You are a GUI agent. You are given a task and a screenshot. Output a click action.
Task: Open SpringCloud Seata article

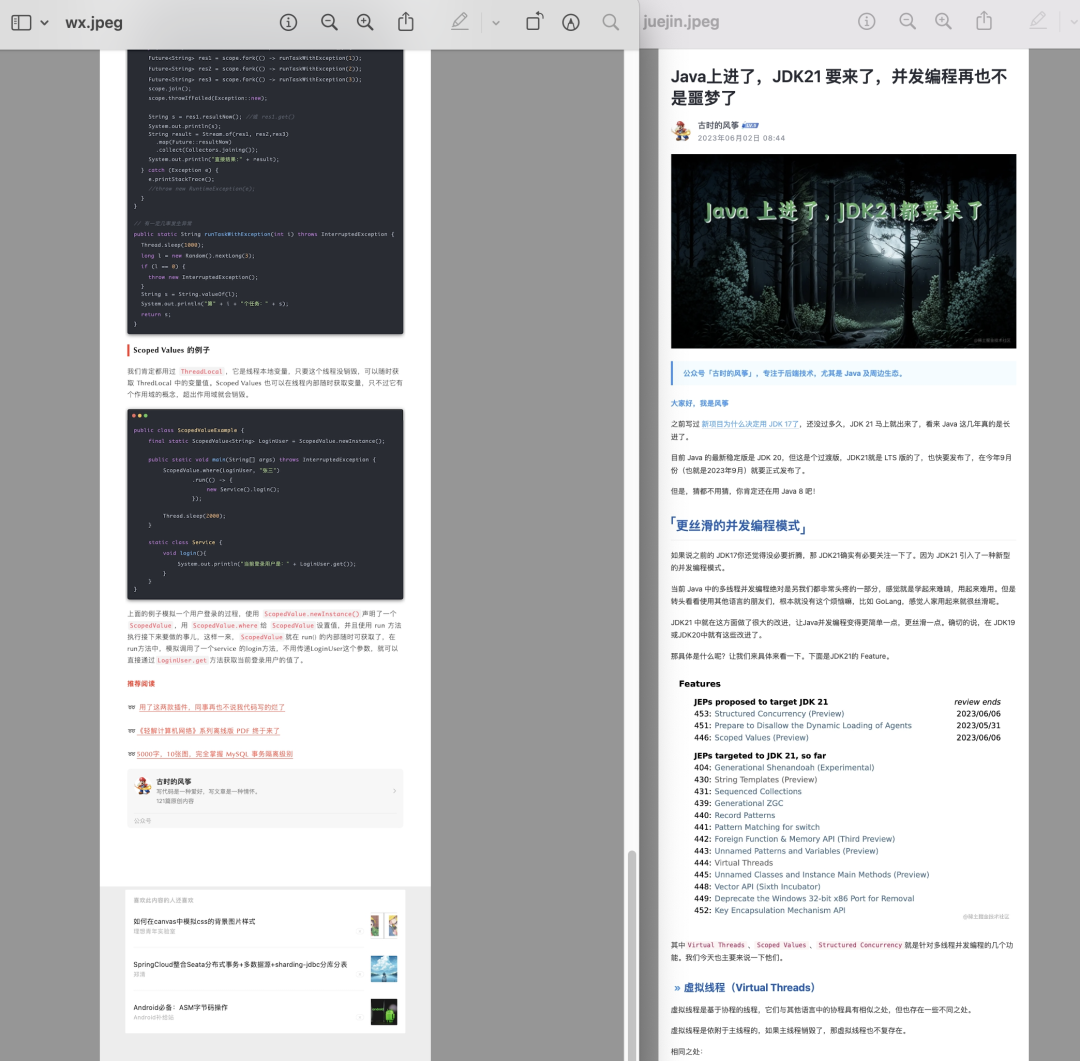click(x=240, y=965)
